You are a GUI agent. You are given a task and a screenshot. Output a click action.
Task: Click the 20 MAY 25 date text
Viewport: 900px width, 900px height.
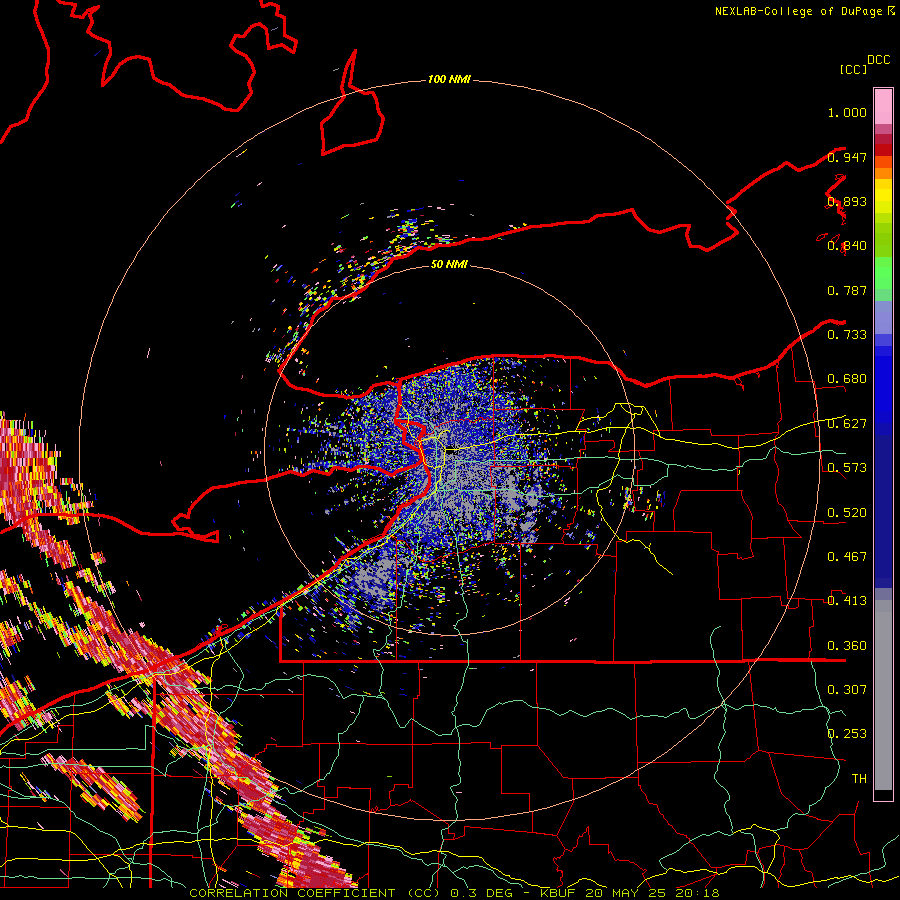625,893
